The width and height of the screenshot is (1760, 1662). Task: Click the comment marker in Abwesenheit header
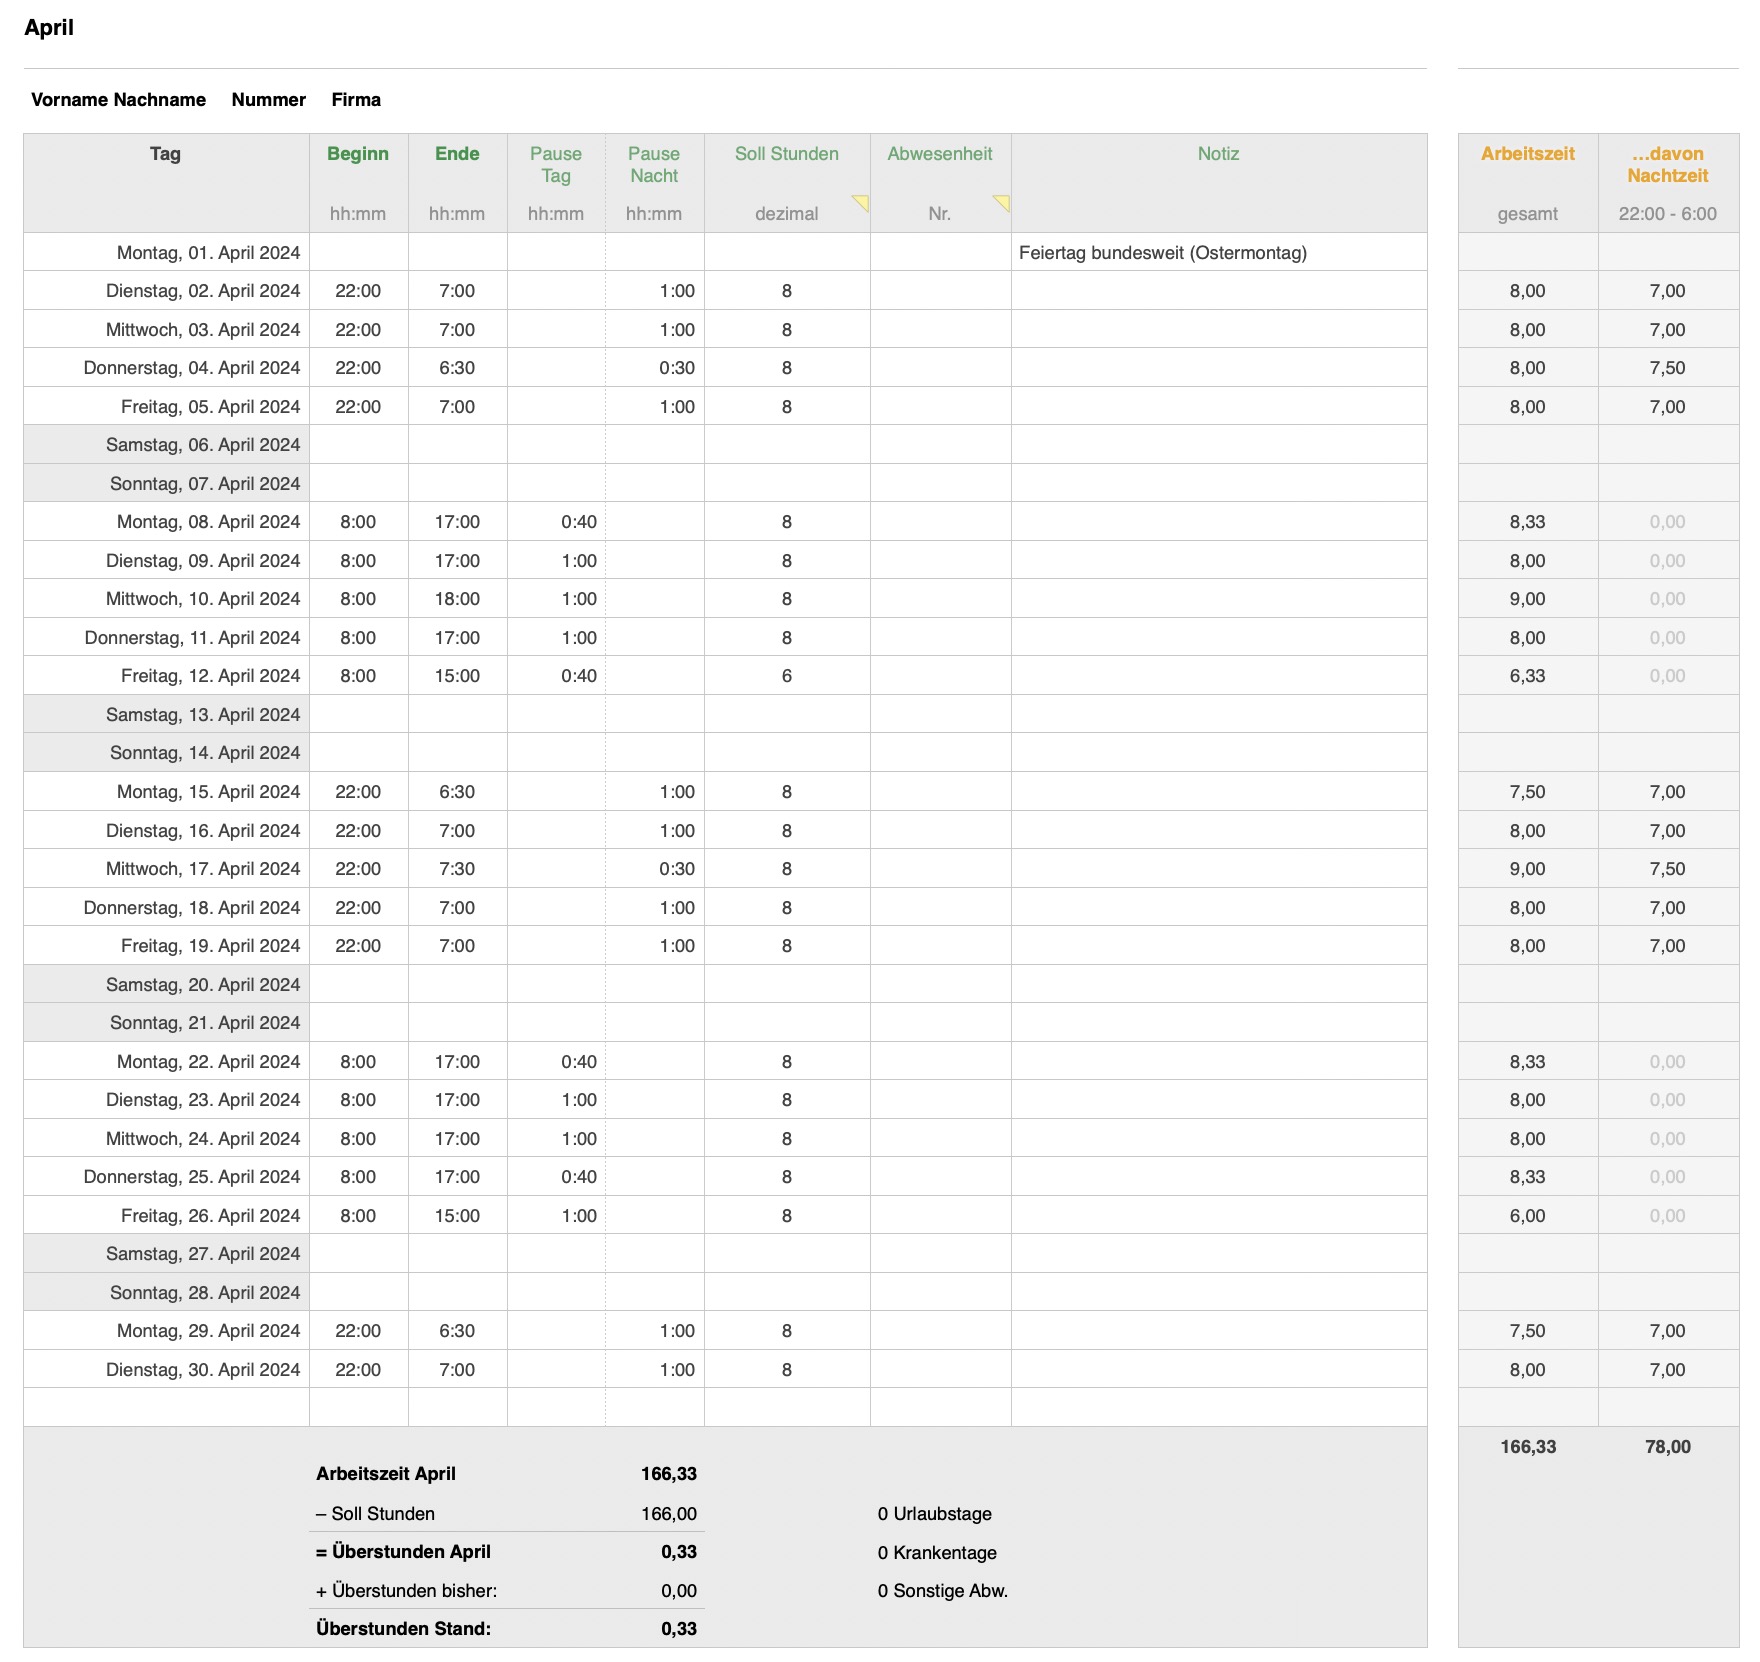pos(1002,202)
